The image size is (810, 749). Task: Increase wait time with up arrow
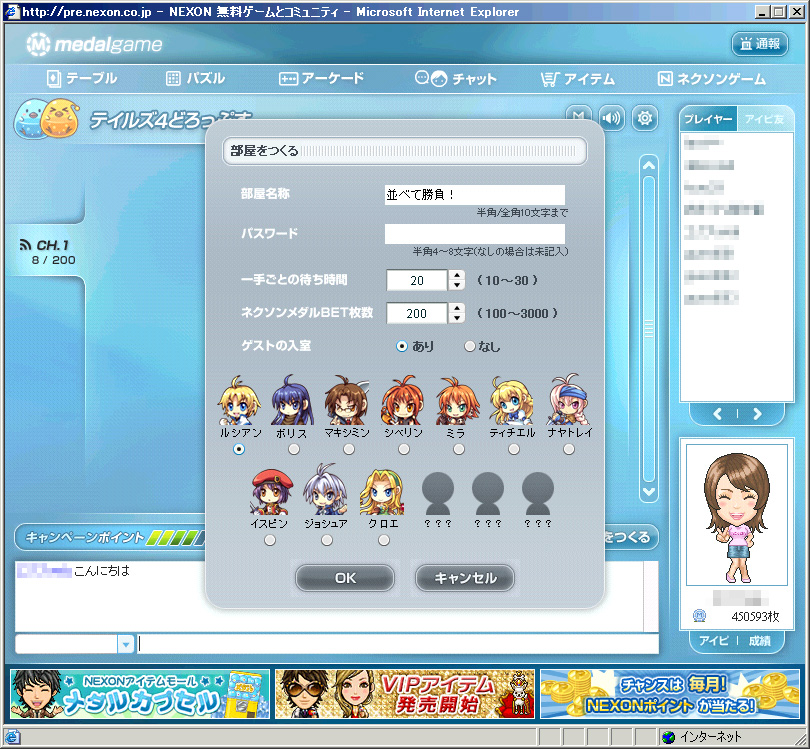457,275
